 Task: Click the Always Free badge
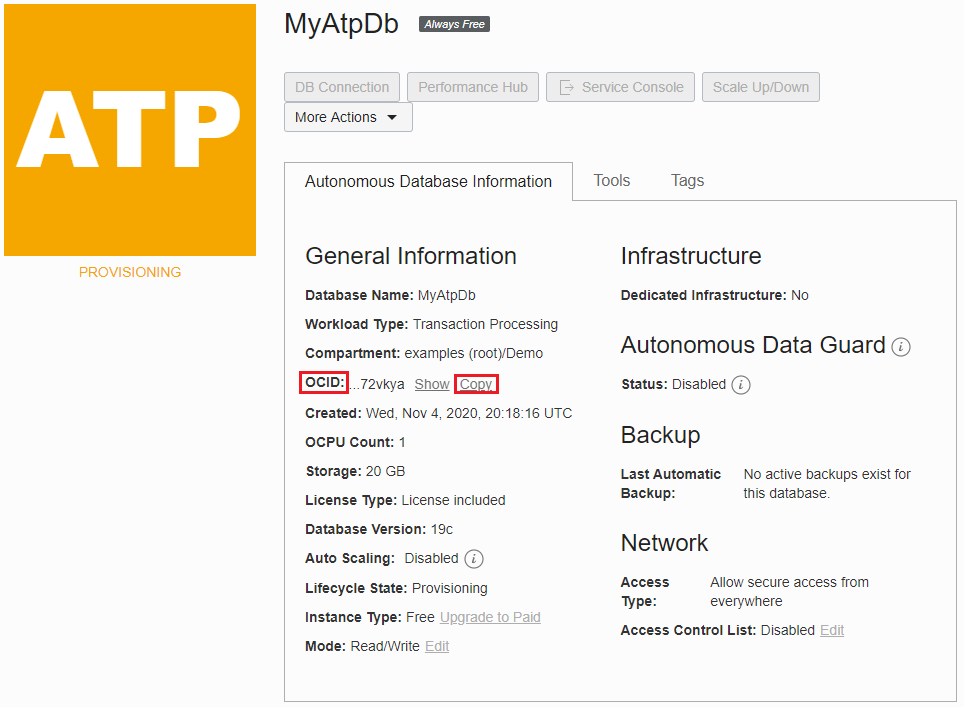454,24
